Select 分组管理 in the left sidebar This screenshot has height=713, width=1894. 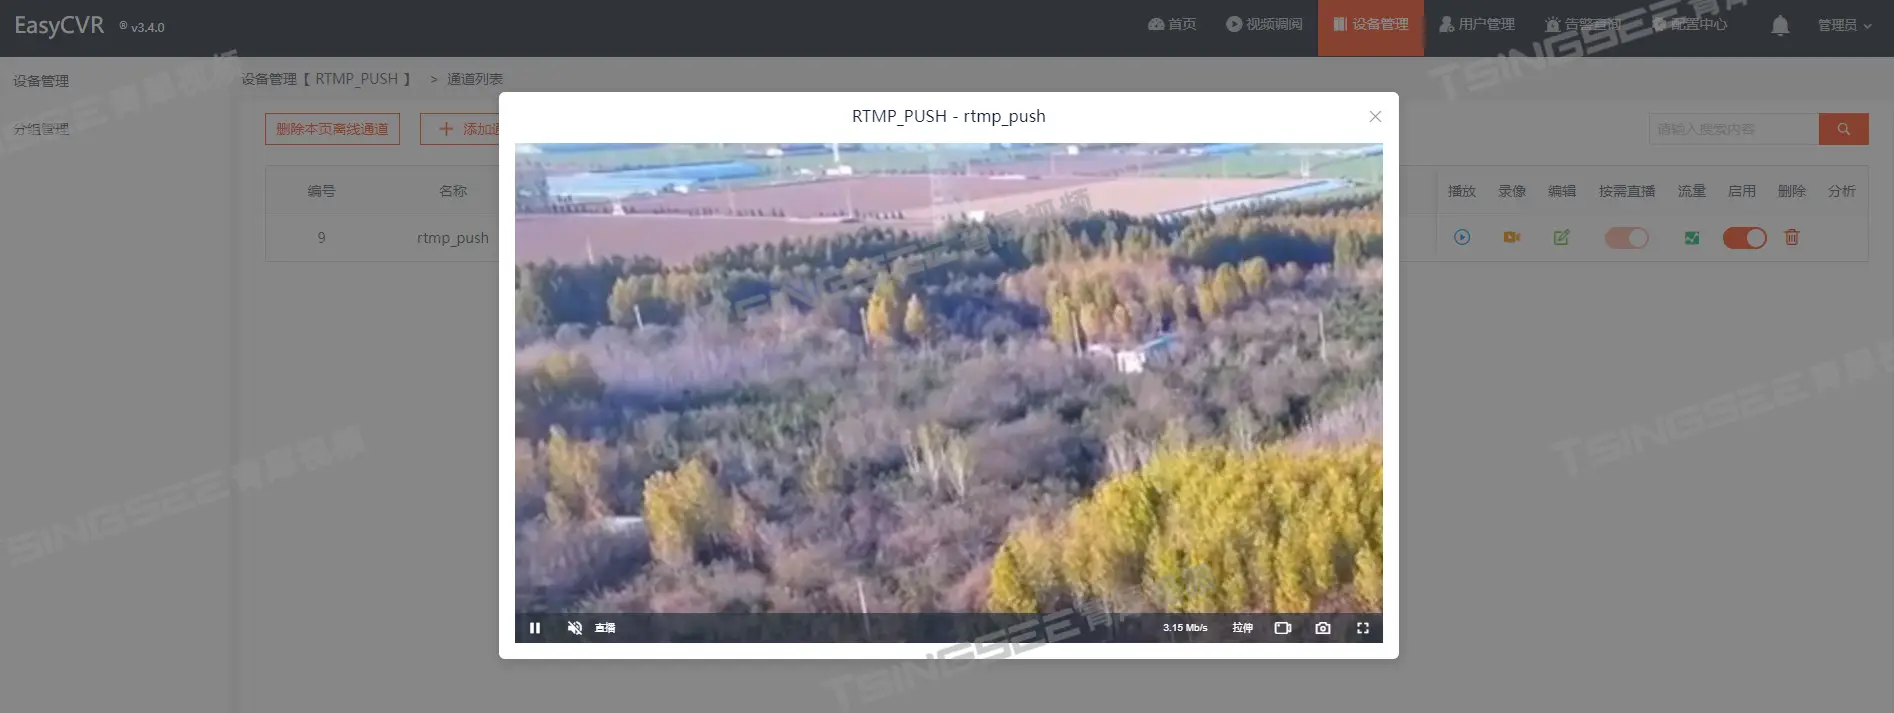tap(41, 129)
